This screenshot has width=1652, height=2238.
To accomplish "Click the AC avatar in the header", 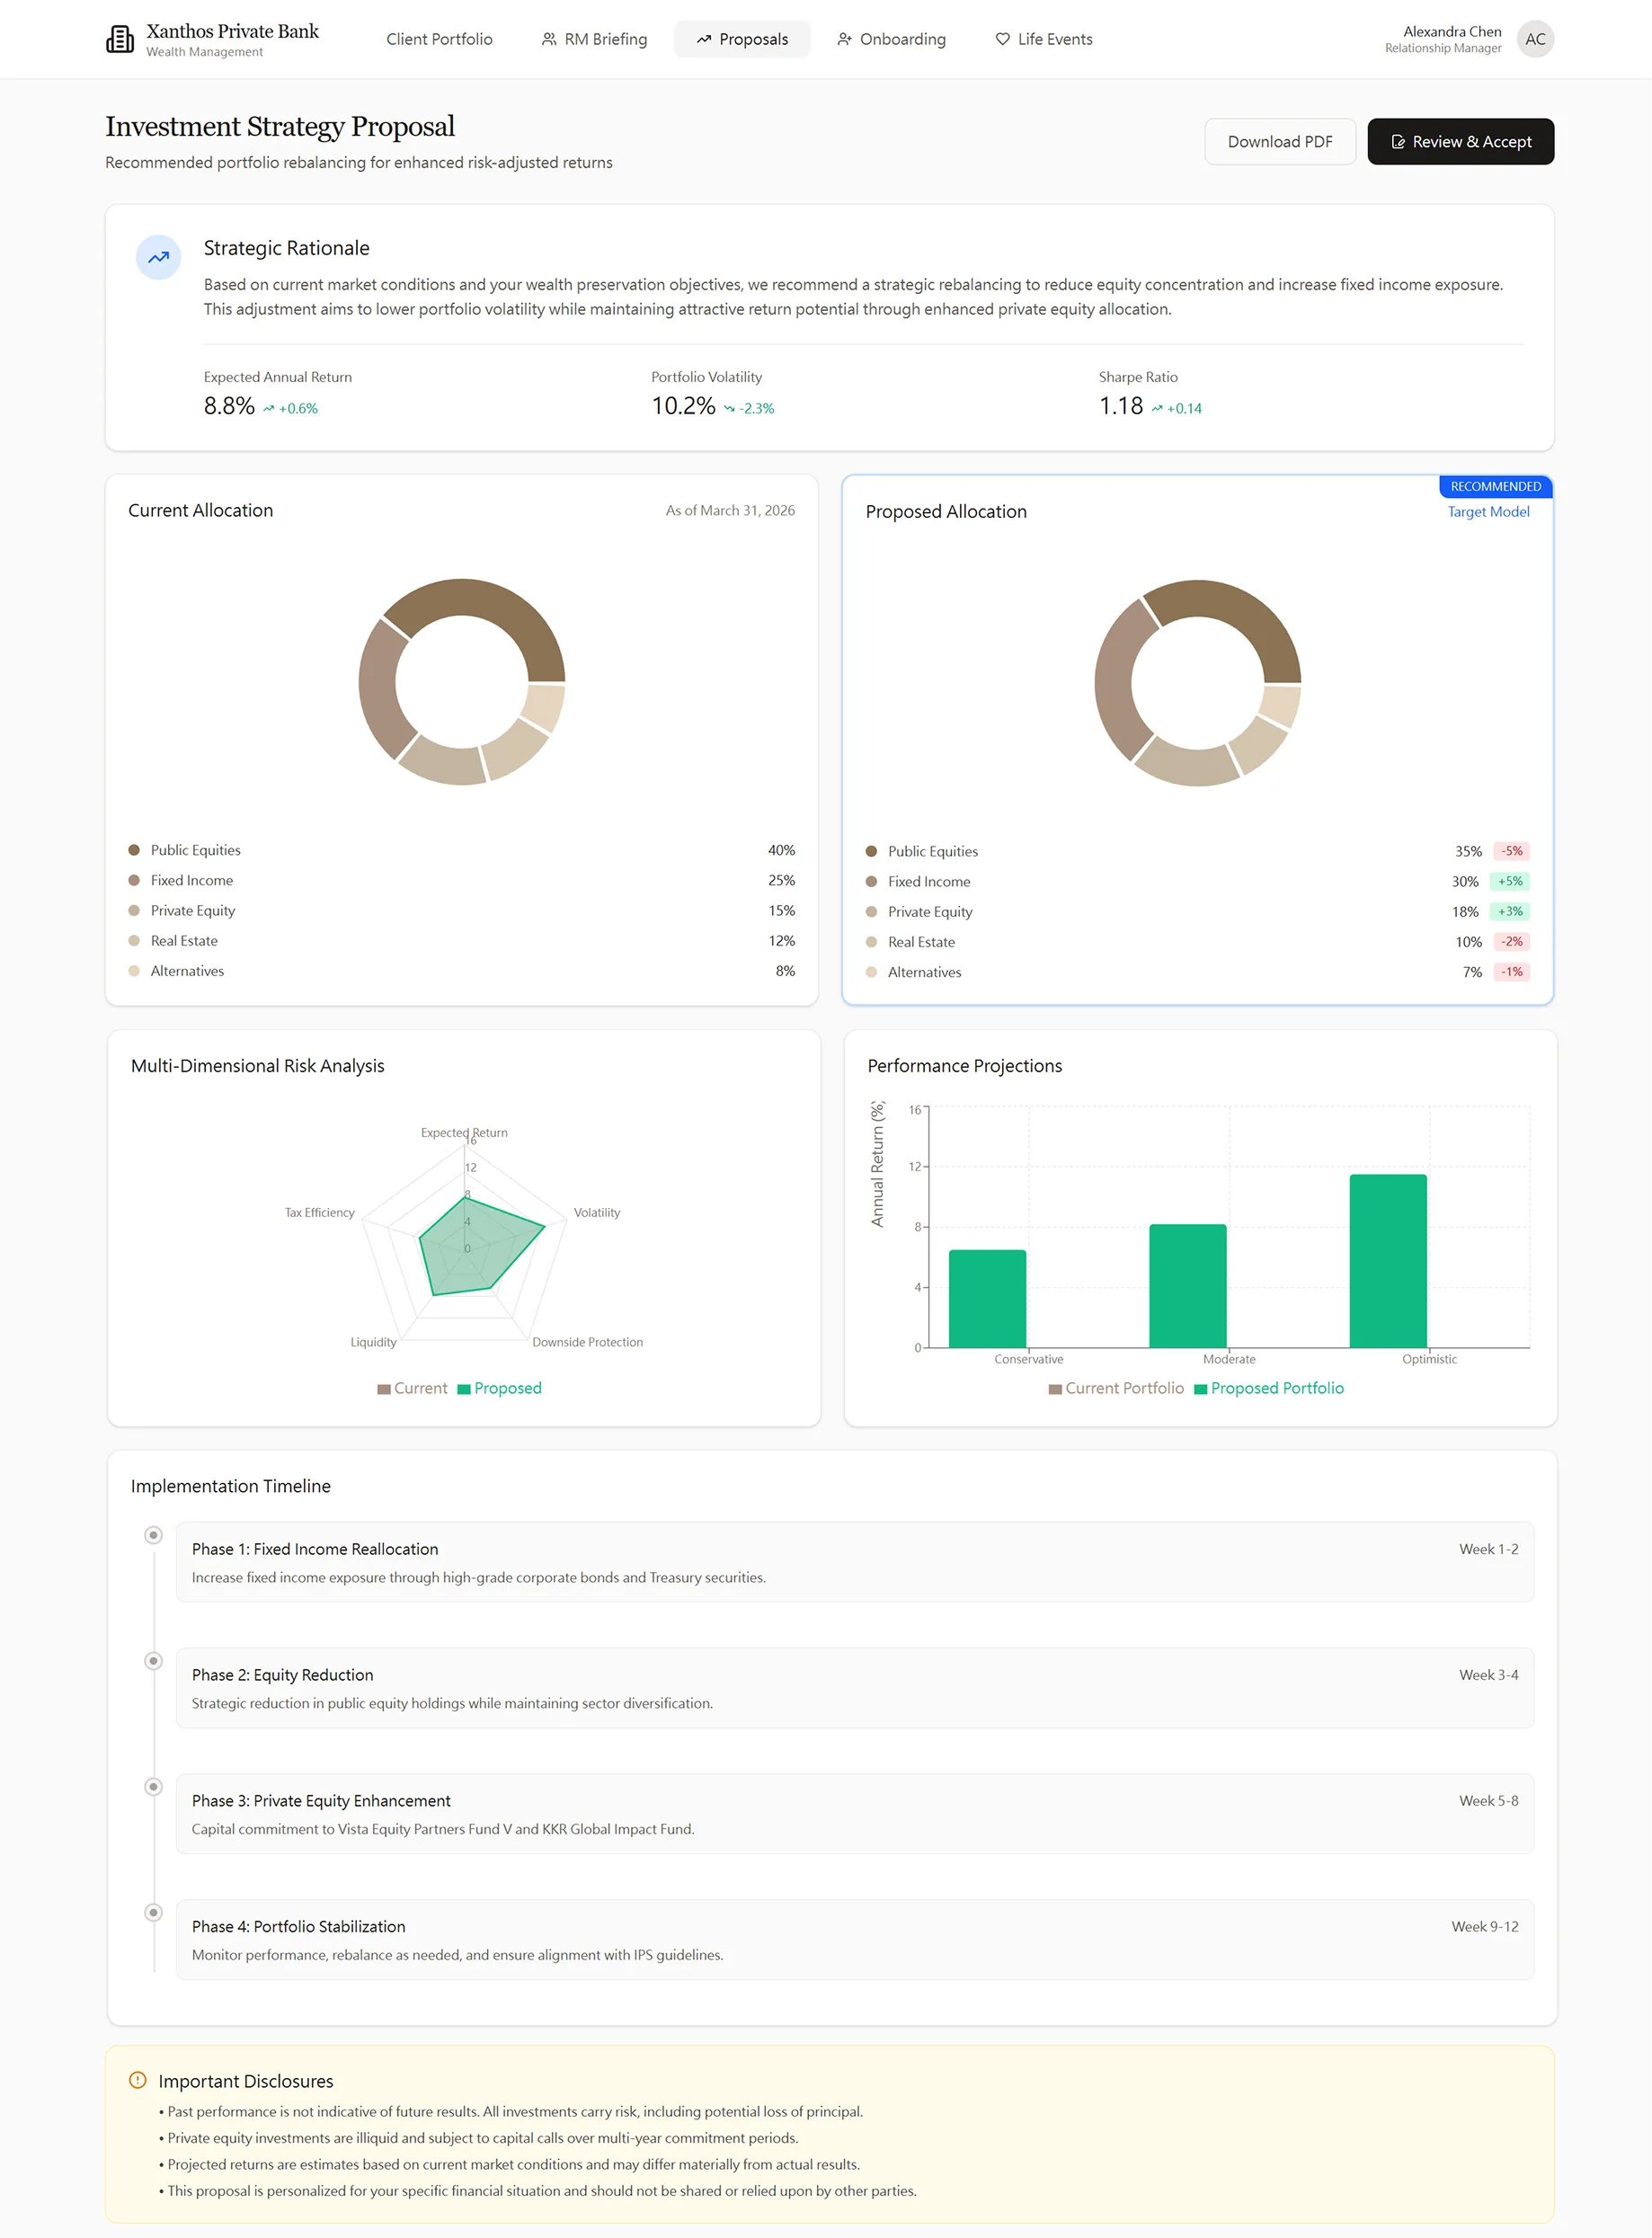I will click(x=1535, y=39).
